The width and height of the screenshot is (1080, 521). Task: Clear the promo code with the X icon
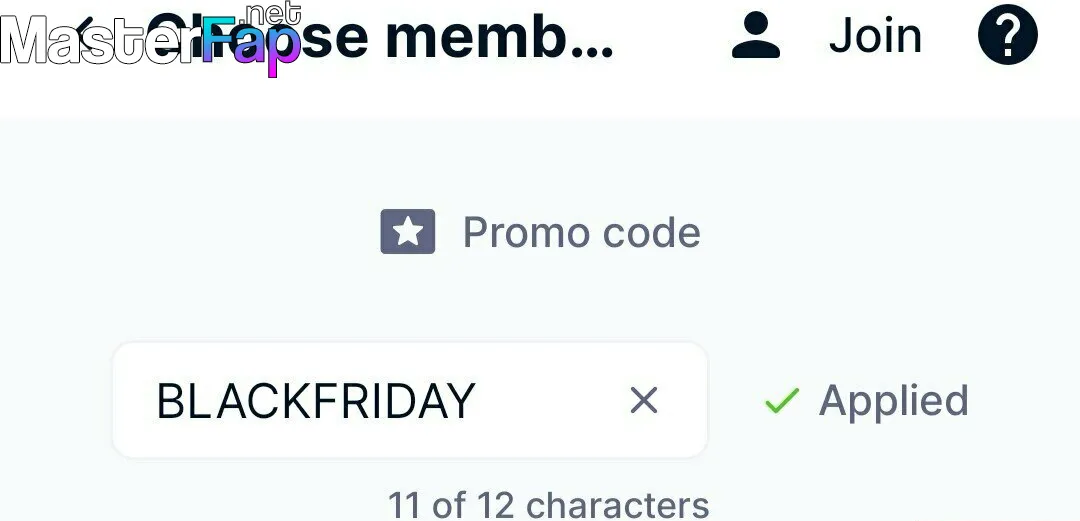644,400
